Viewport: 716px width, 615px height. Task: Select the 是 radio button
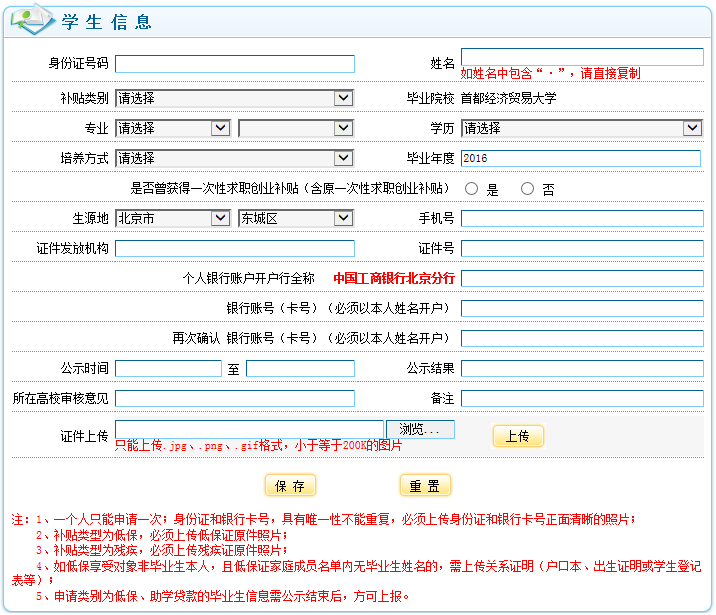472,189
